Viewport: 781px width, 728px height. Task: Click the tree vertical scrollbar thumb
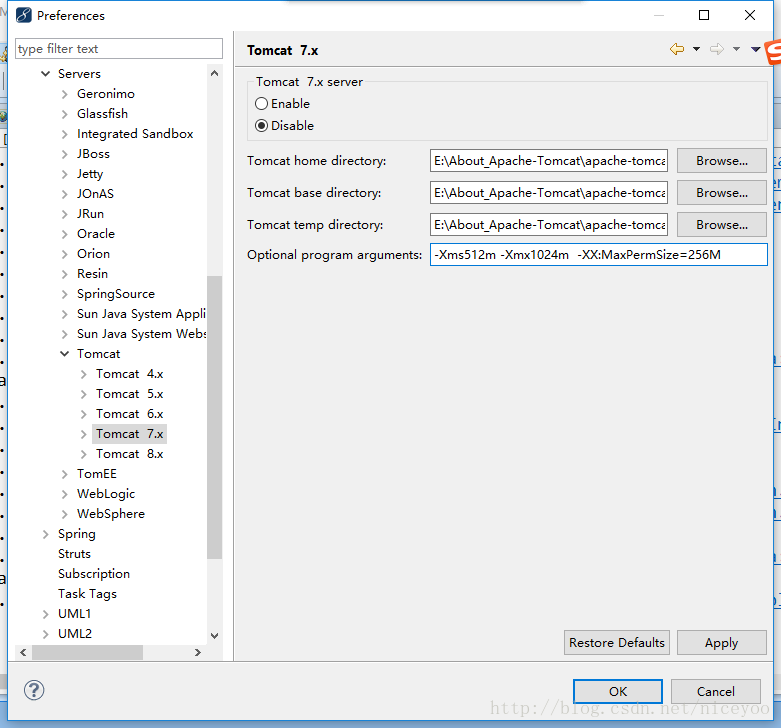(215, 417)
